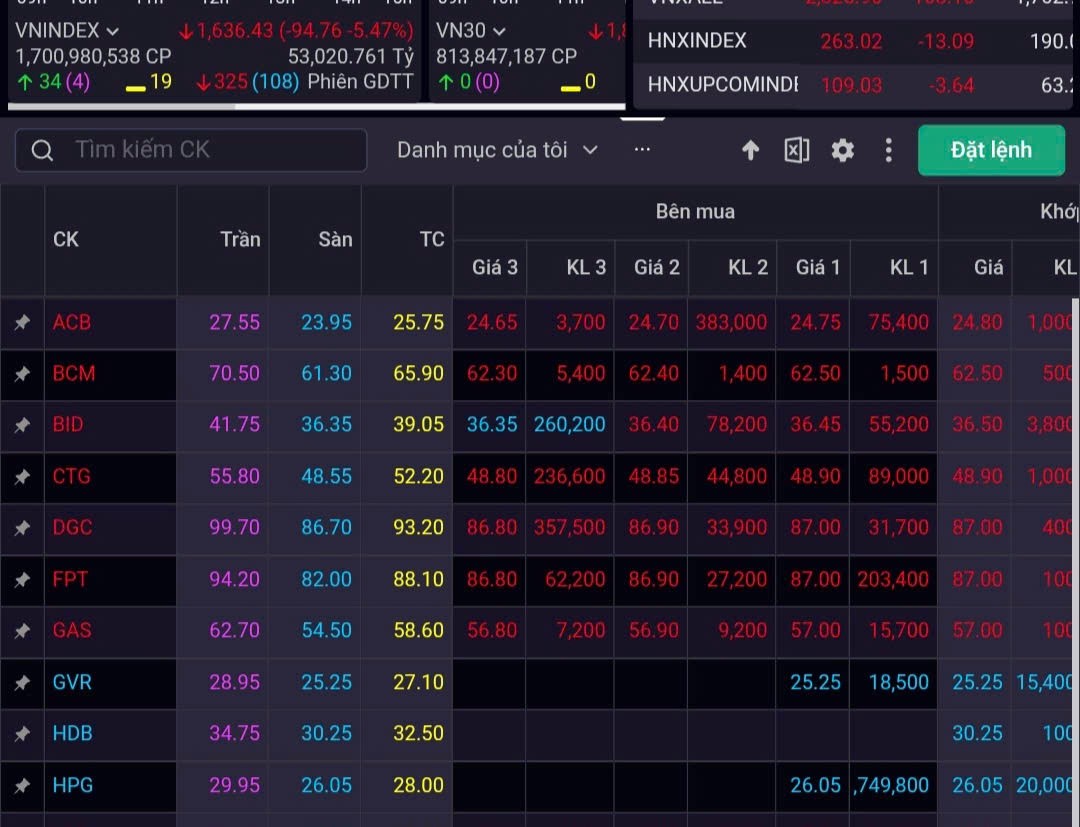
Task: Click GVR bid volume 18,500
Action: click(899, 682)
